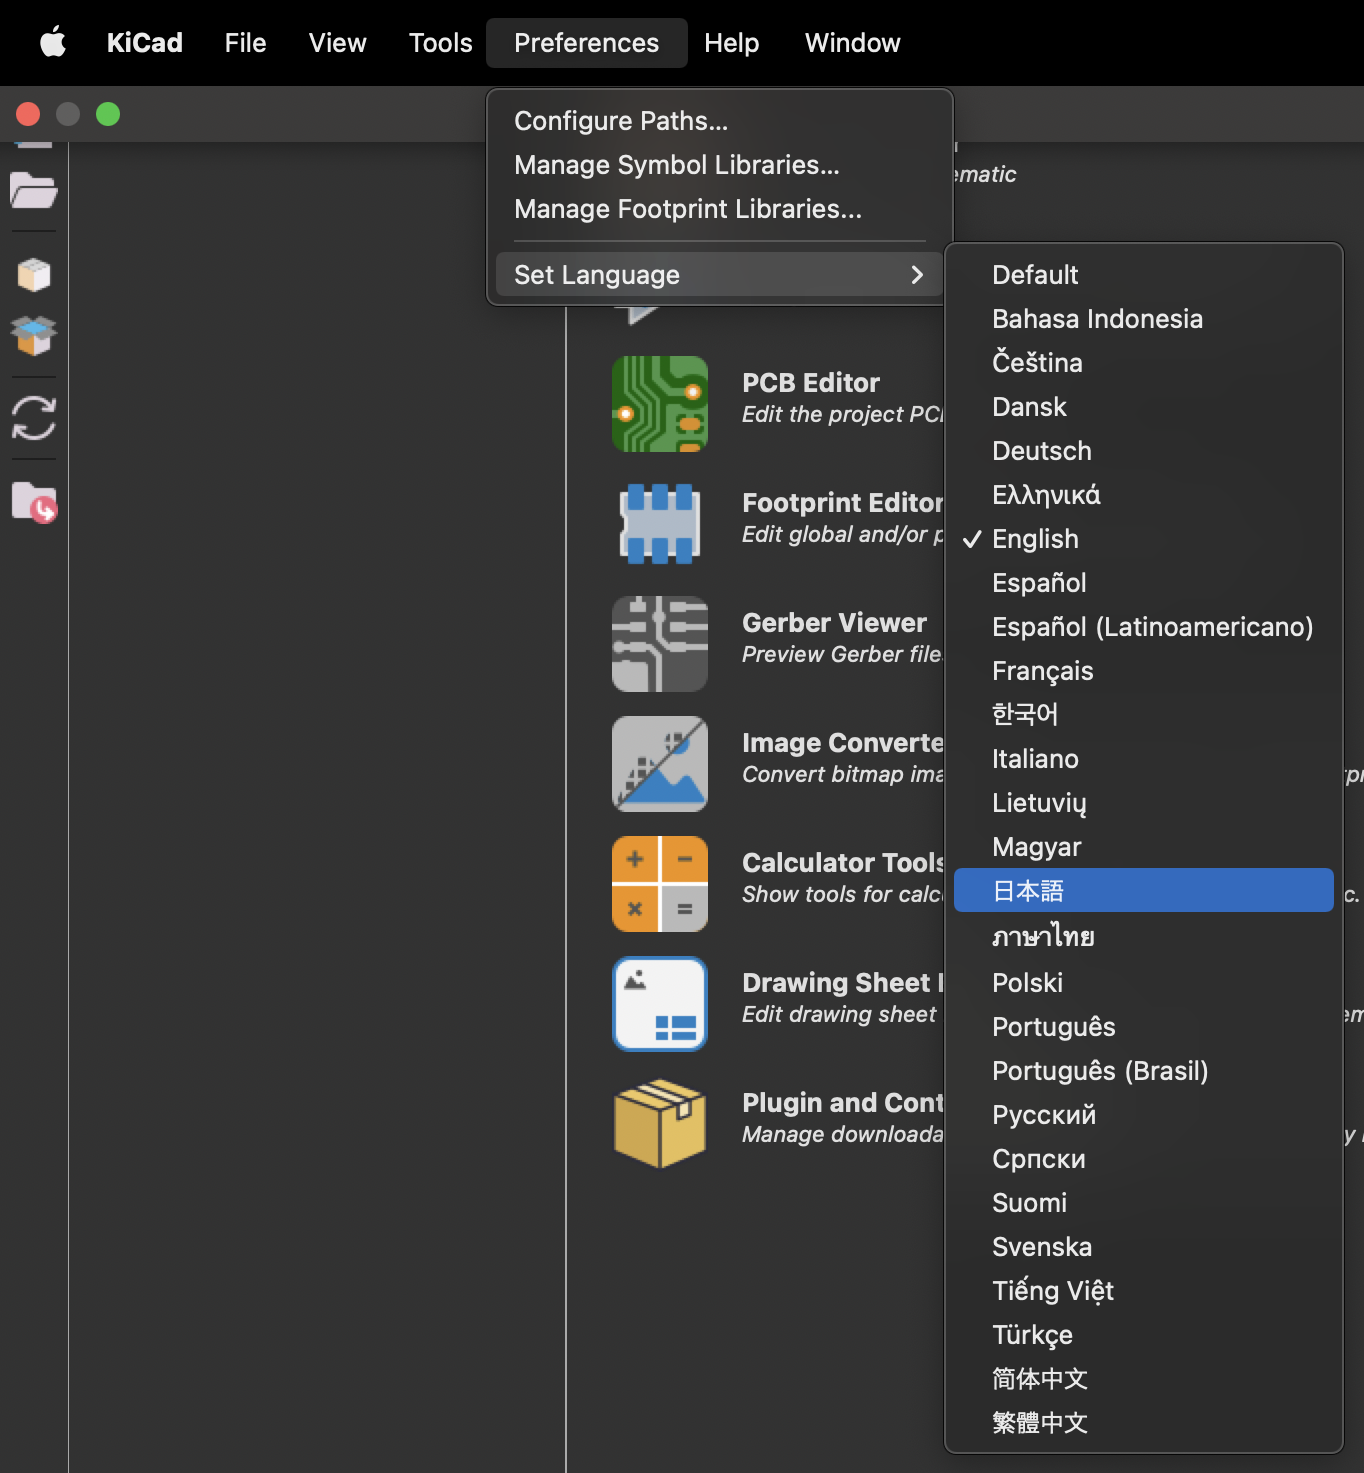Select Русский language
1364x1473 pixels.
pyautogui.click(x=1144, y=1115)
